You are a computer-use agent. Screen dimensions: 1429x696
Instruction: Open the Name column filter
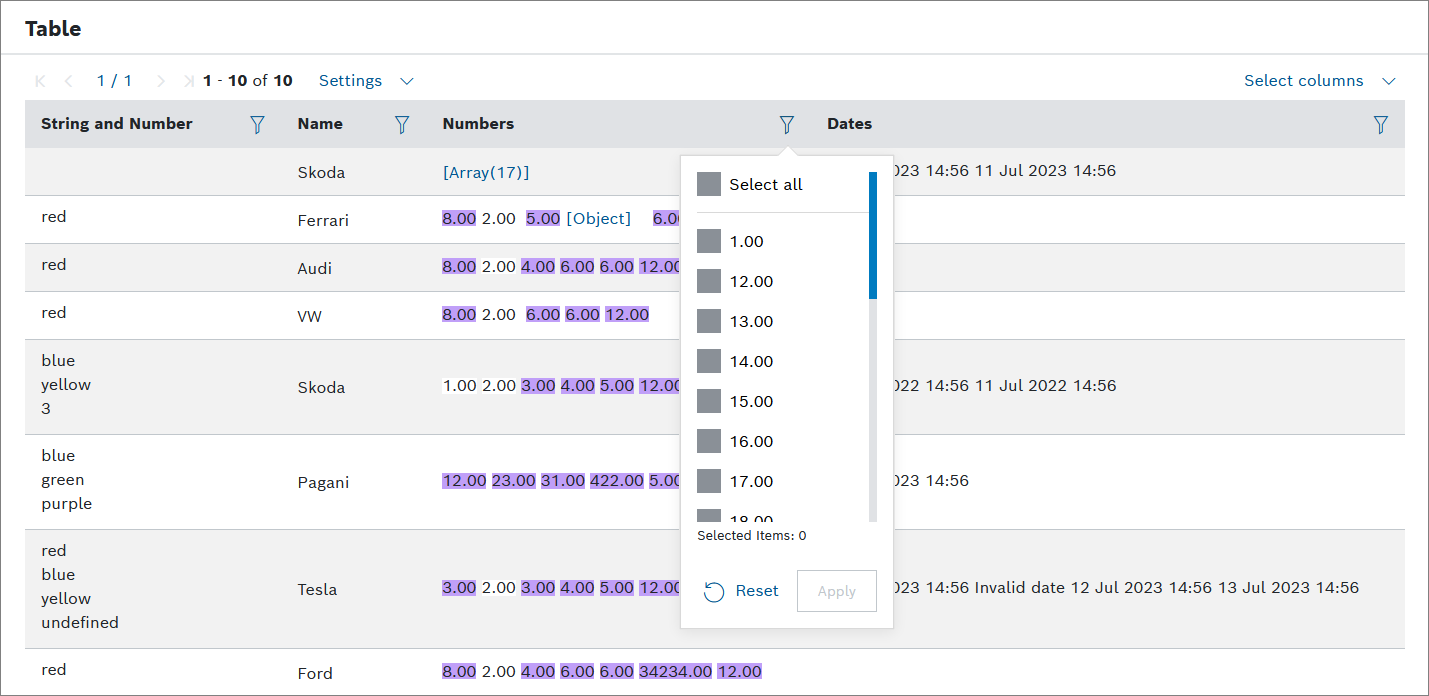402,124
